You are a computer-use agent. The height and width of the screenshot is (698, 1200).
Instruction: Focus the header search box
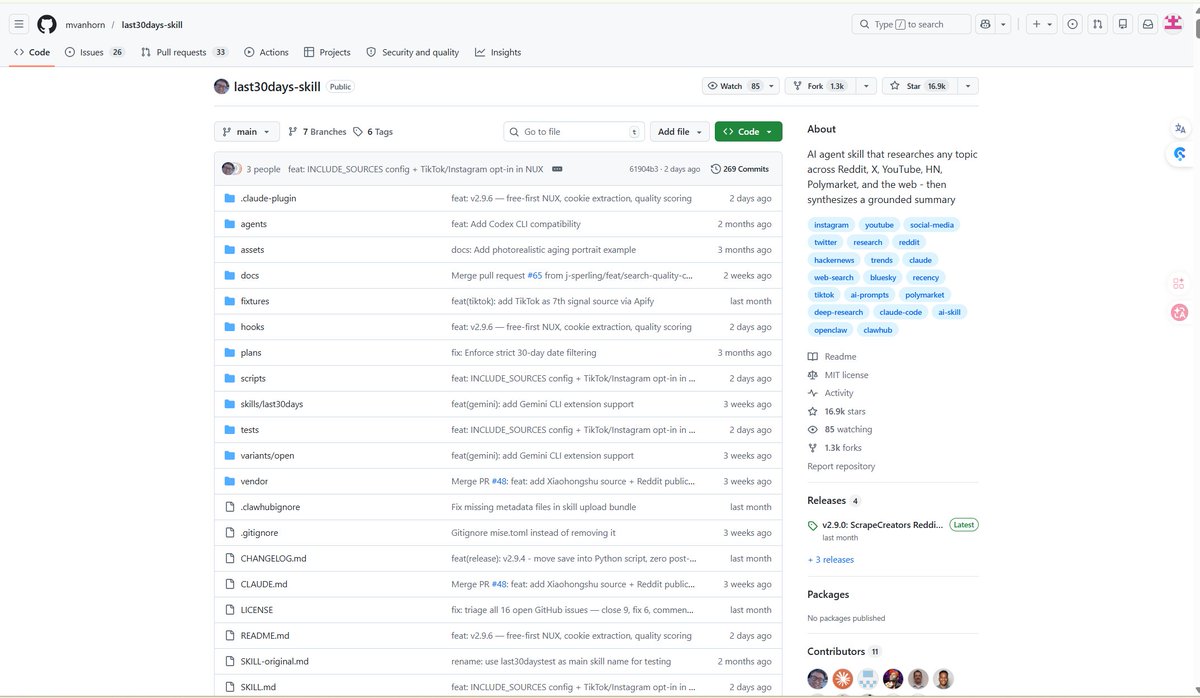[911, 24]
